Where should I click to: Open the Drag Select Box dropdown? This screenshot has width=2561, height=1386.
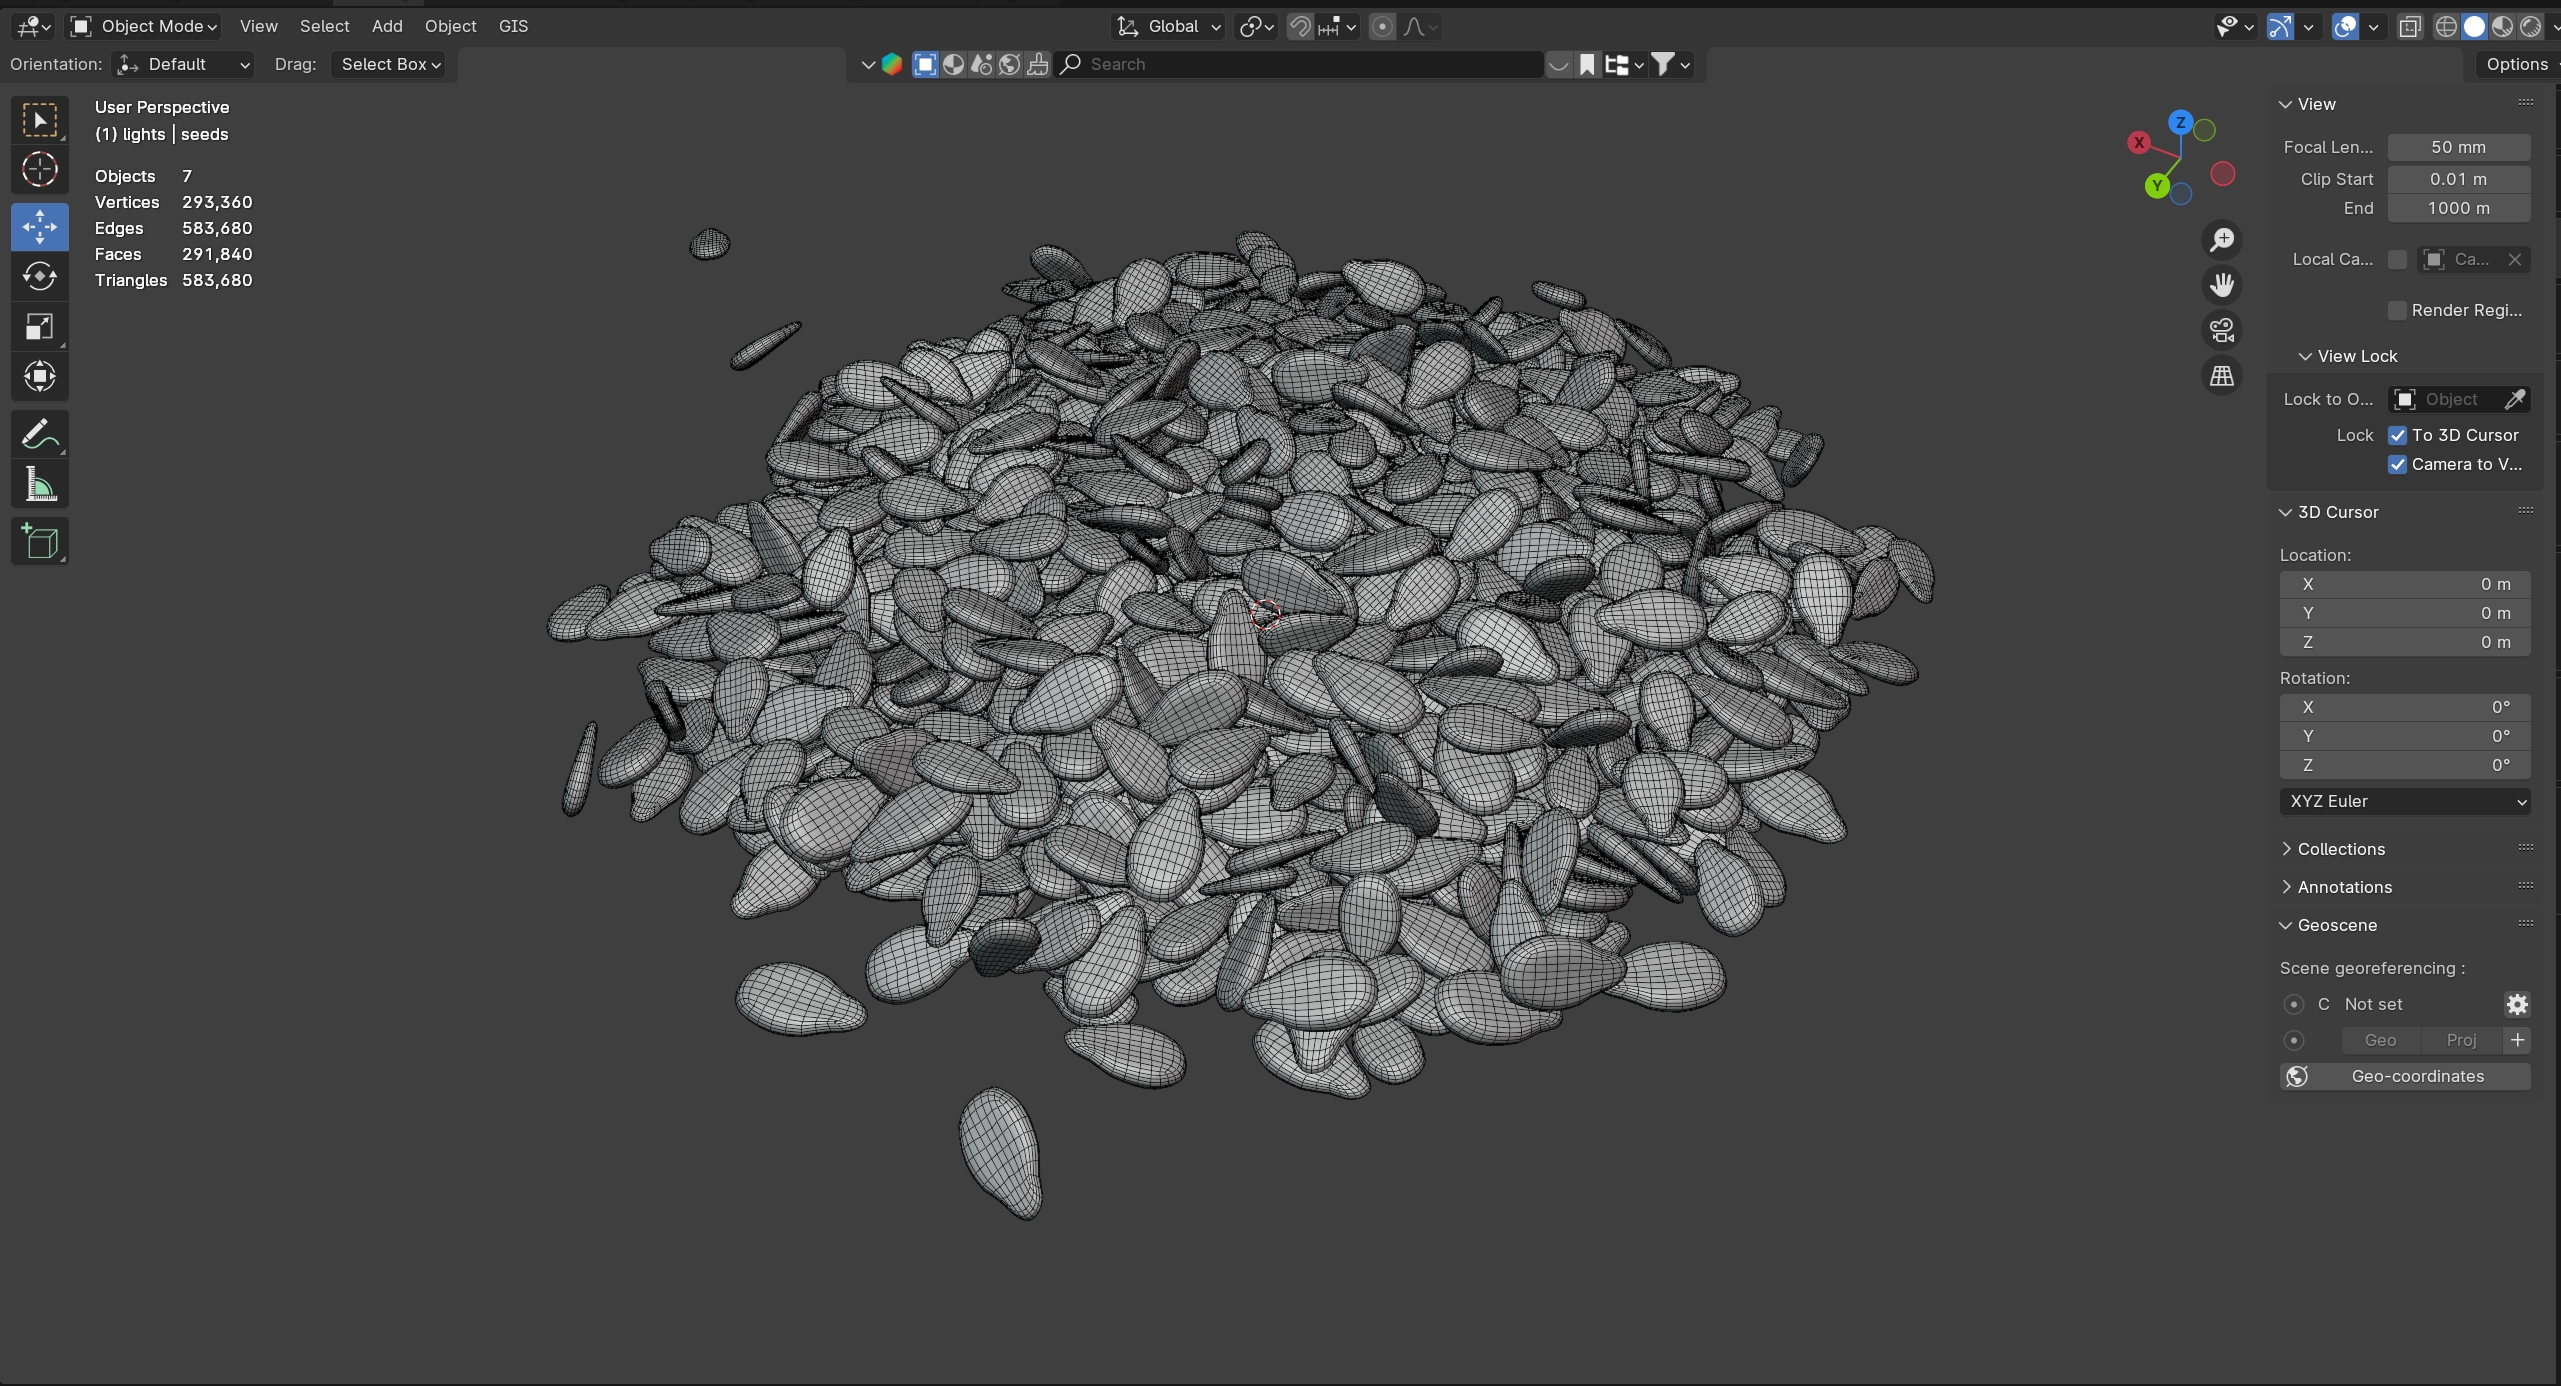(x=390, y=64)
